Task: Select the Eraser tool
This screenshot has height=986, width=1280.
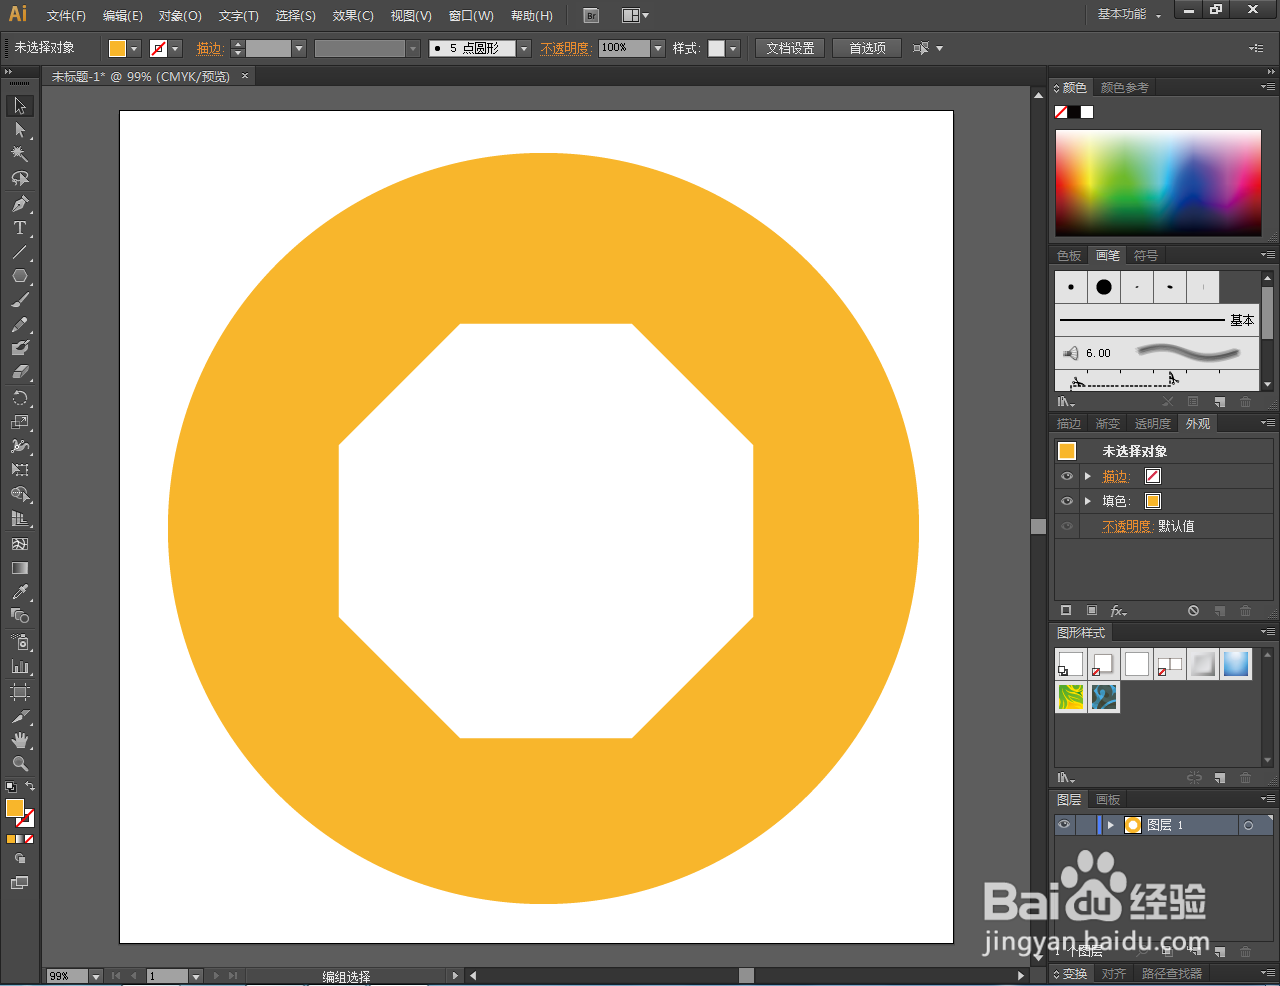Action: click(20, 372)
